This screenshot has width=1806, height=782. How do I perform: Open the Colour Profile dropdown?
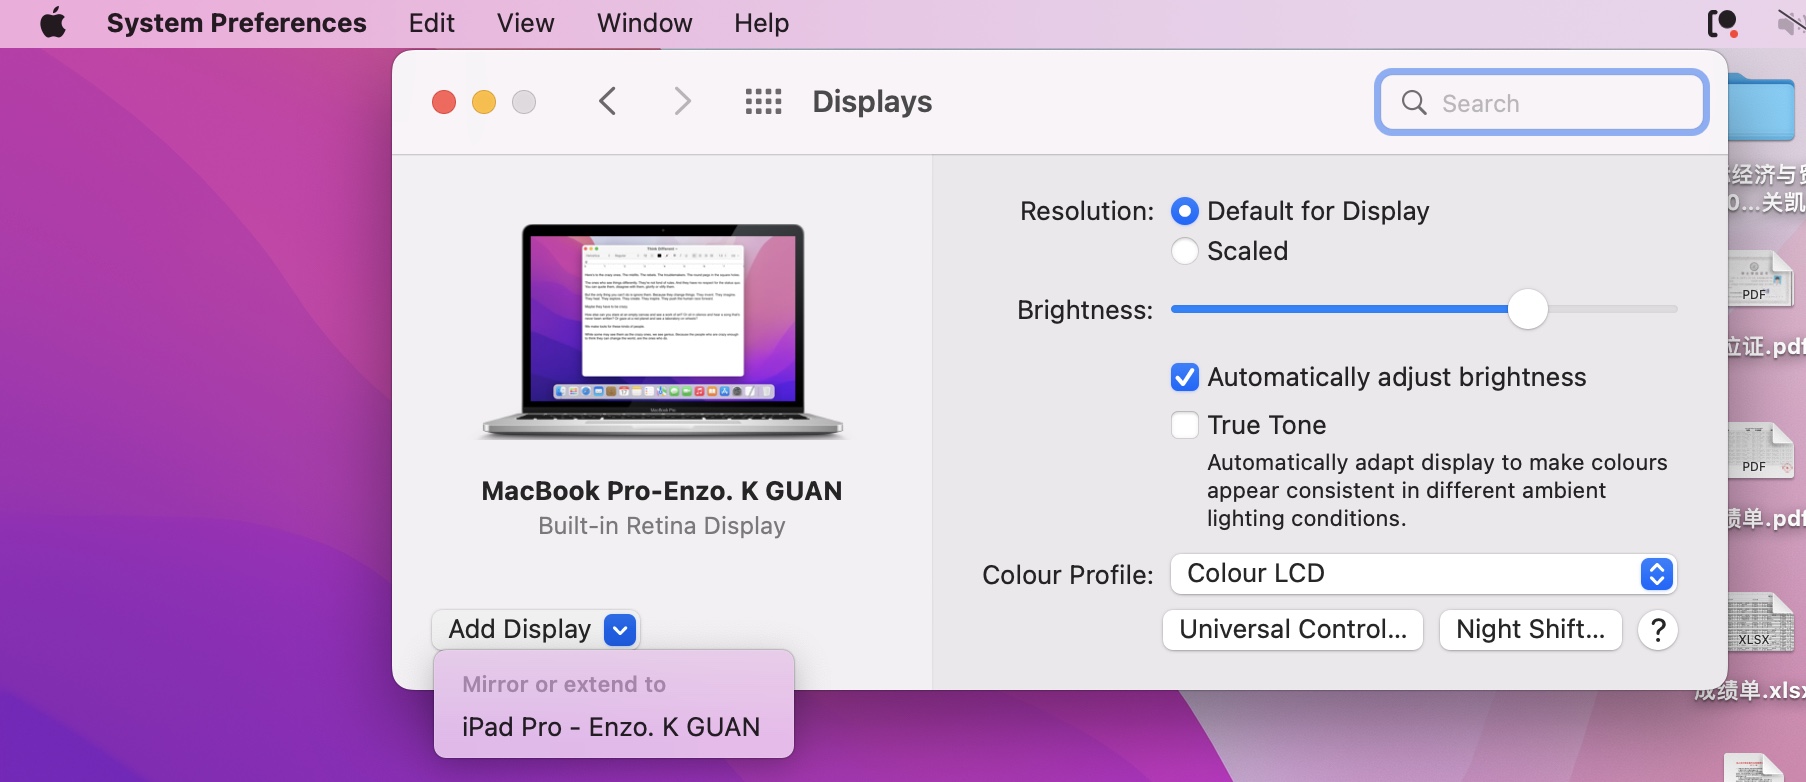tap(1424, 574)
